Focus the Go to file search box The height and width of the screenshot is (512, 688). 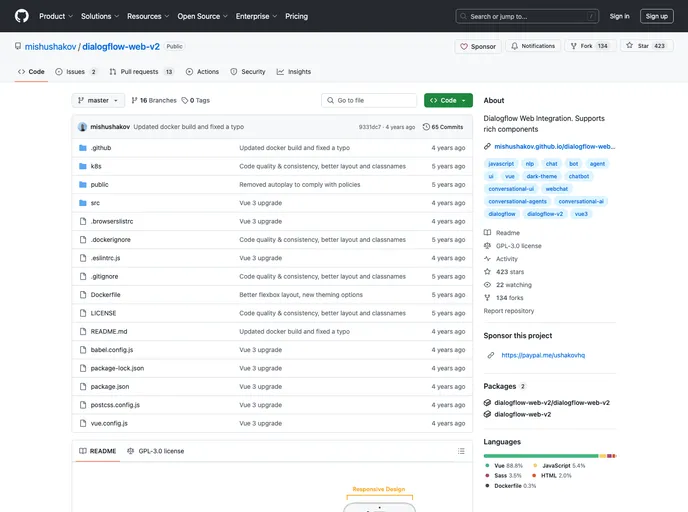pos(369,100)
